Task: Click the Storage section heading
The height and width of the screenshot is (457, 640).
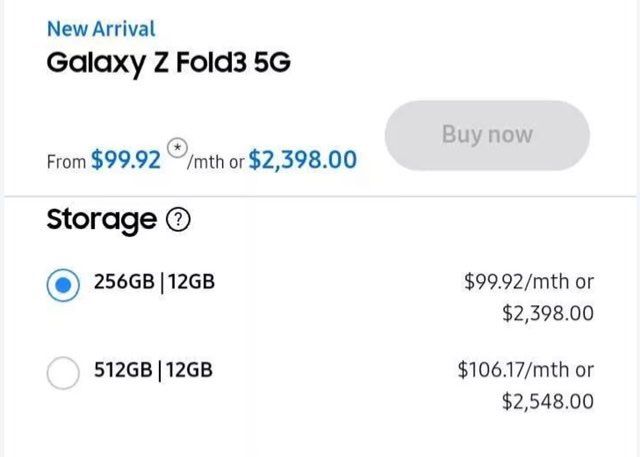Action: (102, 220)
